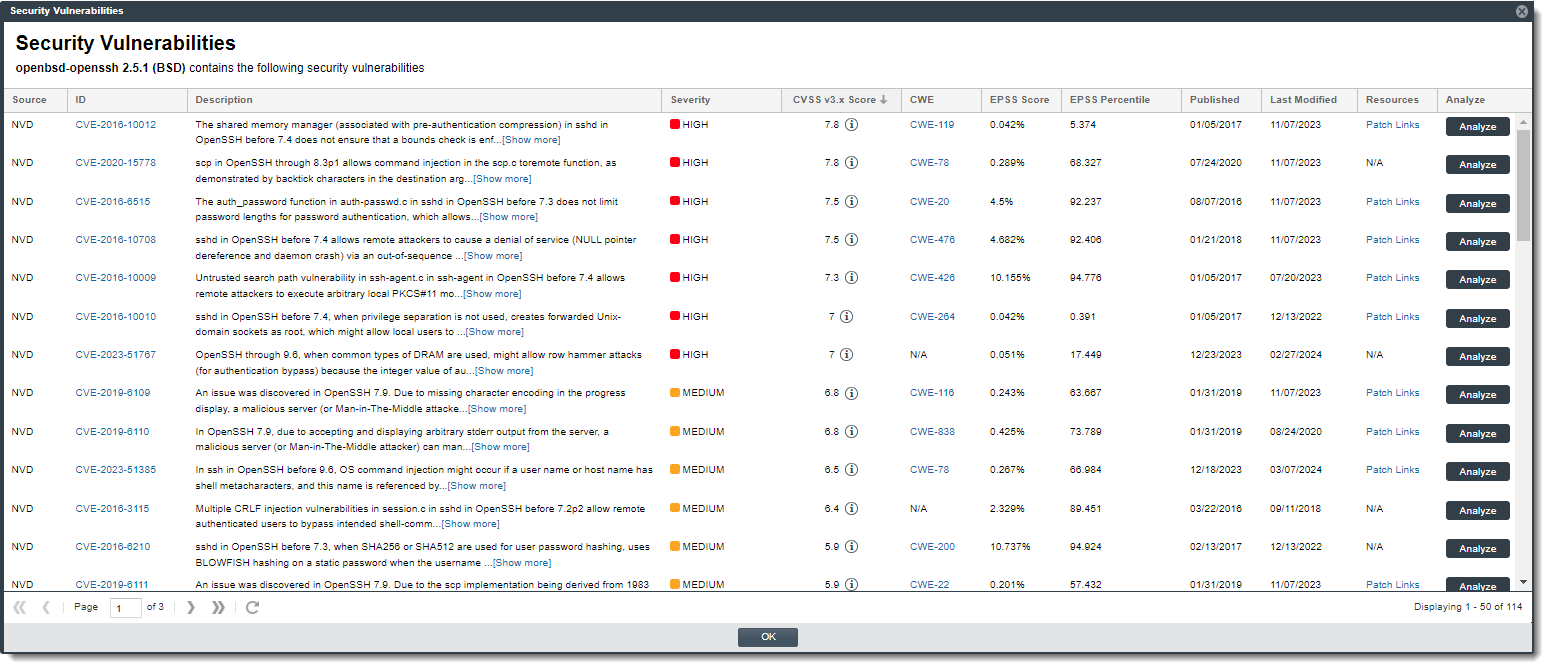Expand description of CVE-2020-15778 with Show more
Viewport: 1549px width, 669px height.
502,179
